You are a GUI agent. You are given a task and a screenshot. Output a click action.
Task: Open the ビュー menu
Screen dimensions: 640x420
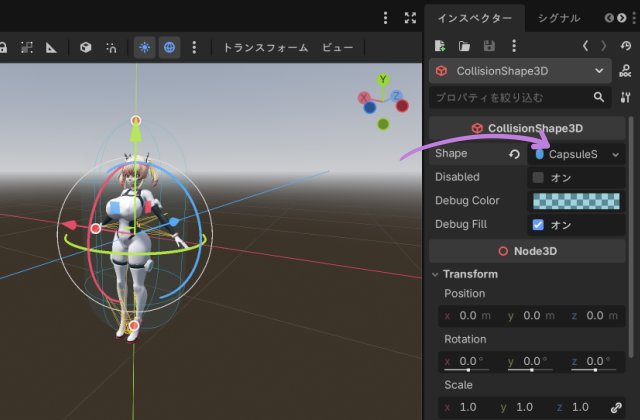pyautogui.click(x=338, y=48)
